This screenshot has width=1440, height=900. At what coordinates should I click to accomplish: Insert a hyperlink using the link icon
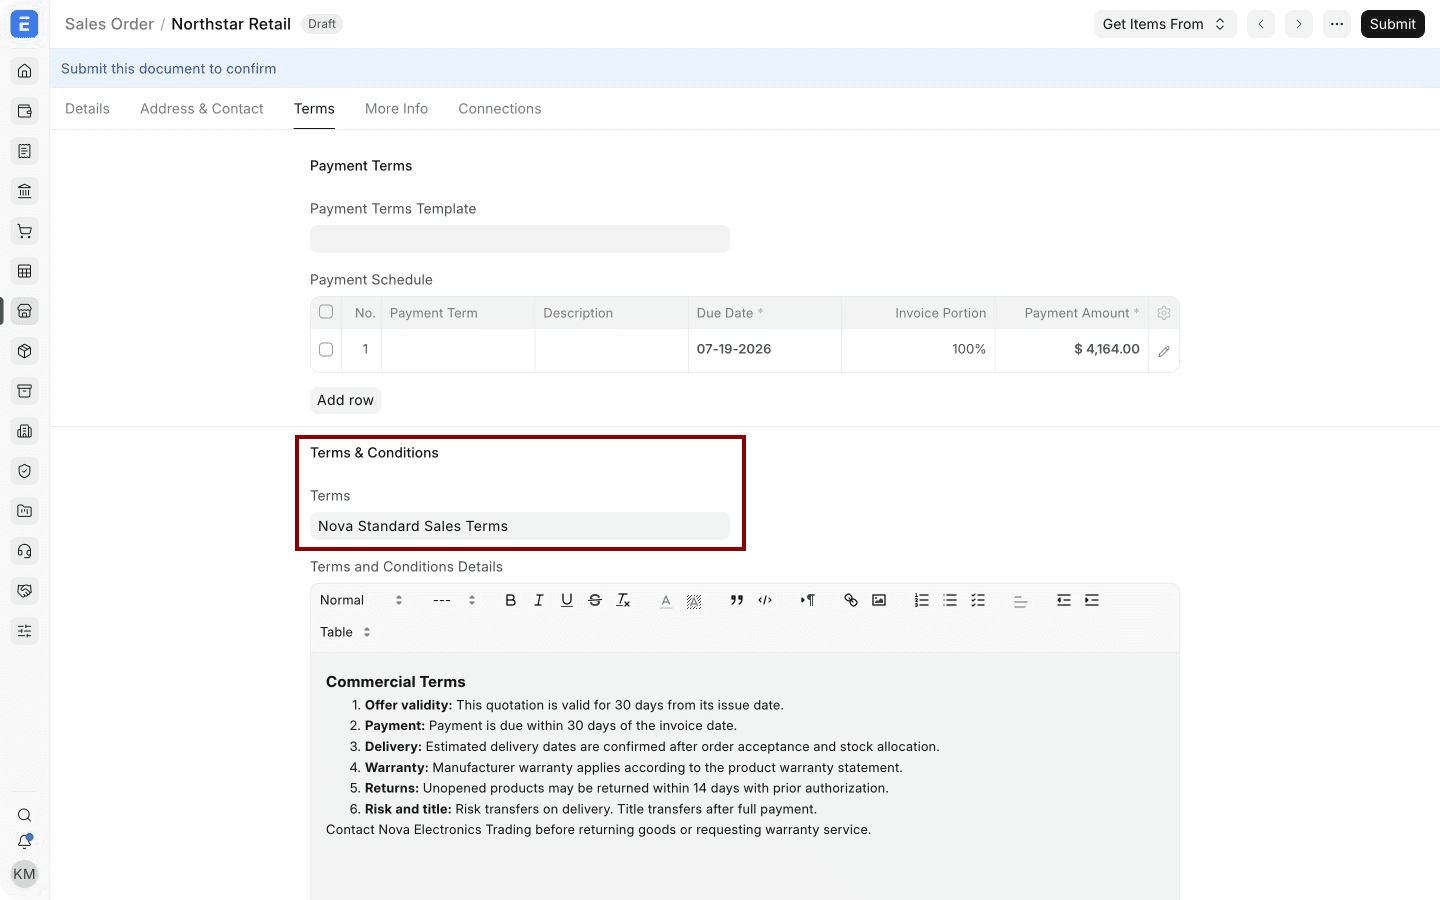tap(851, 600)
